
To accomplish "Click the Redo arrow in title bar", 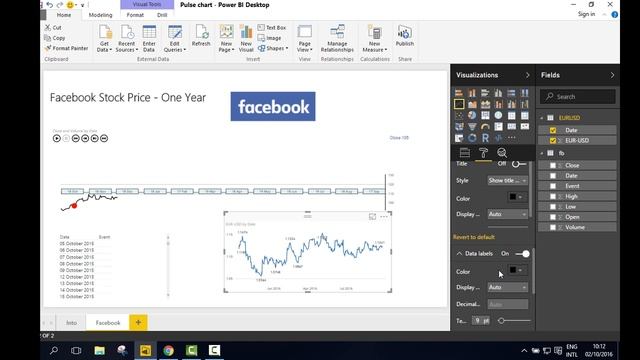I will 60,5.
